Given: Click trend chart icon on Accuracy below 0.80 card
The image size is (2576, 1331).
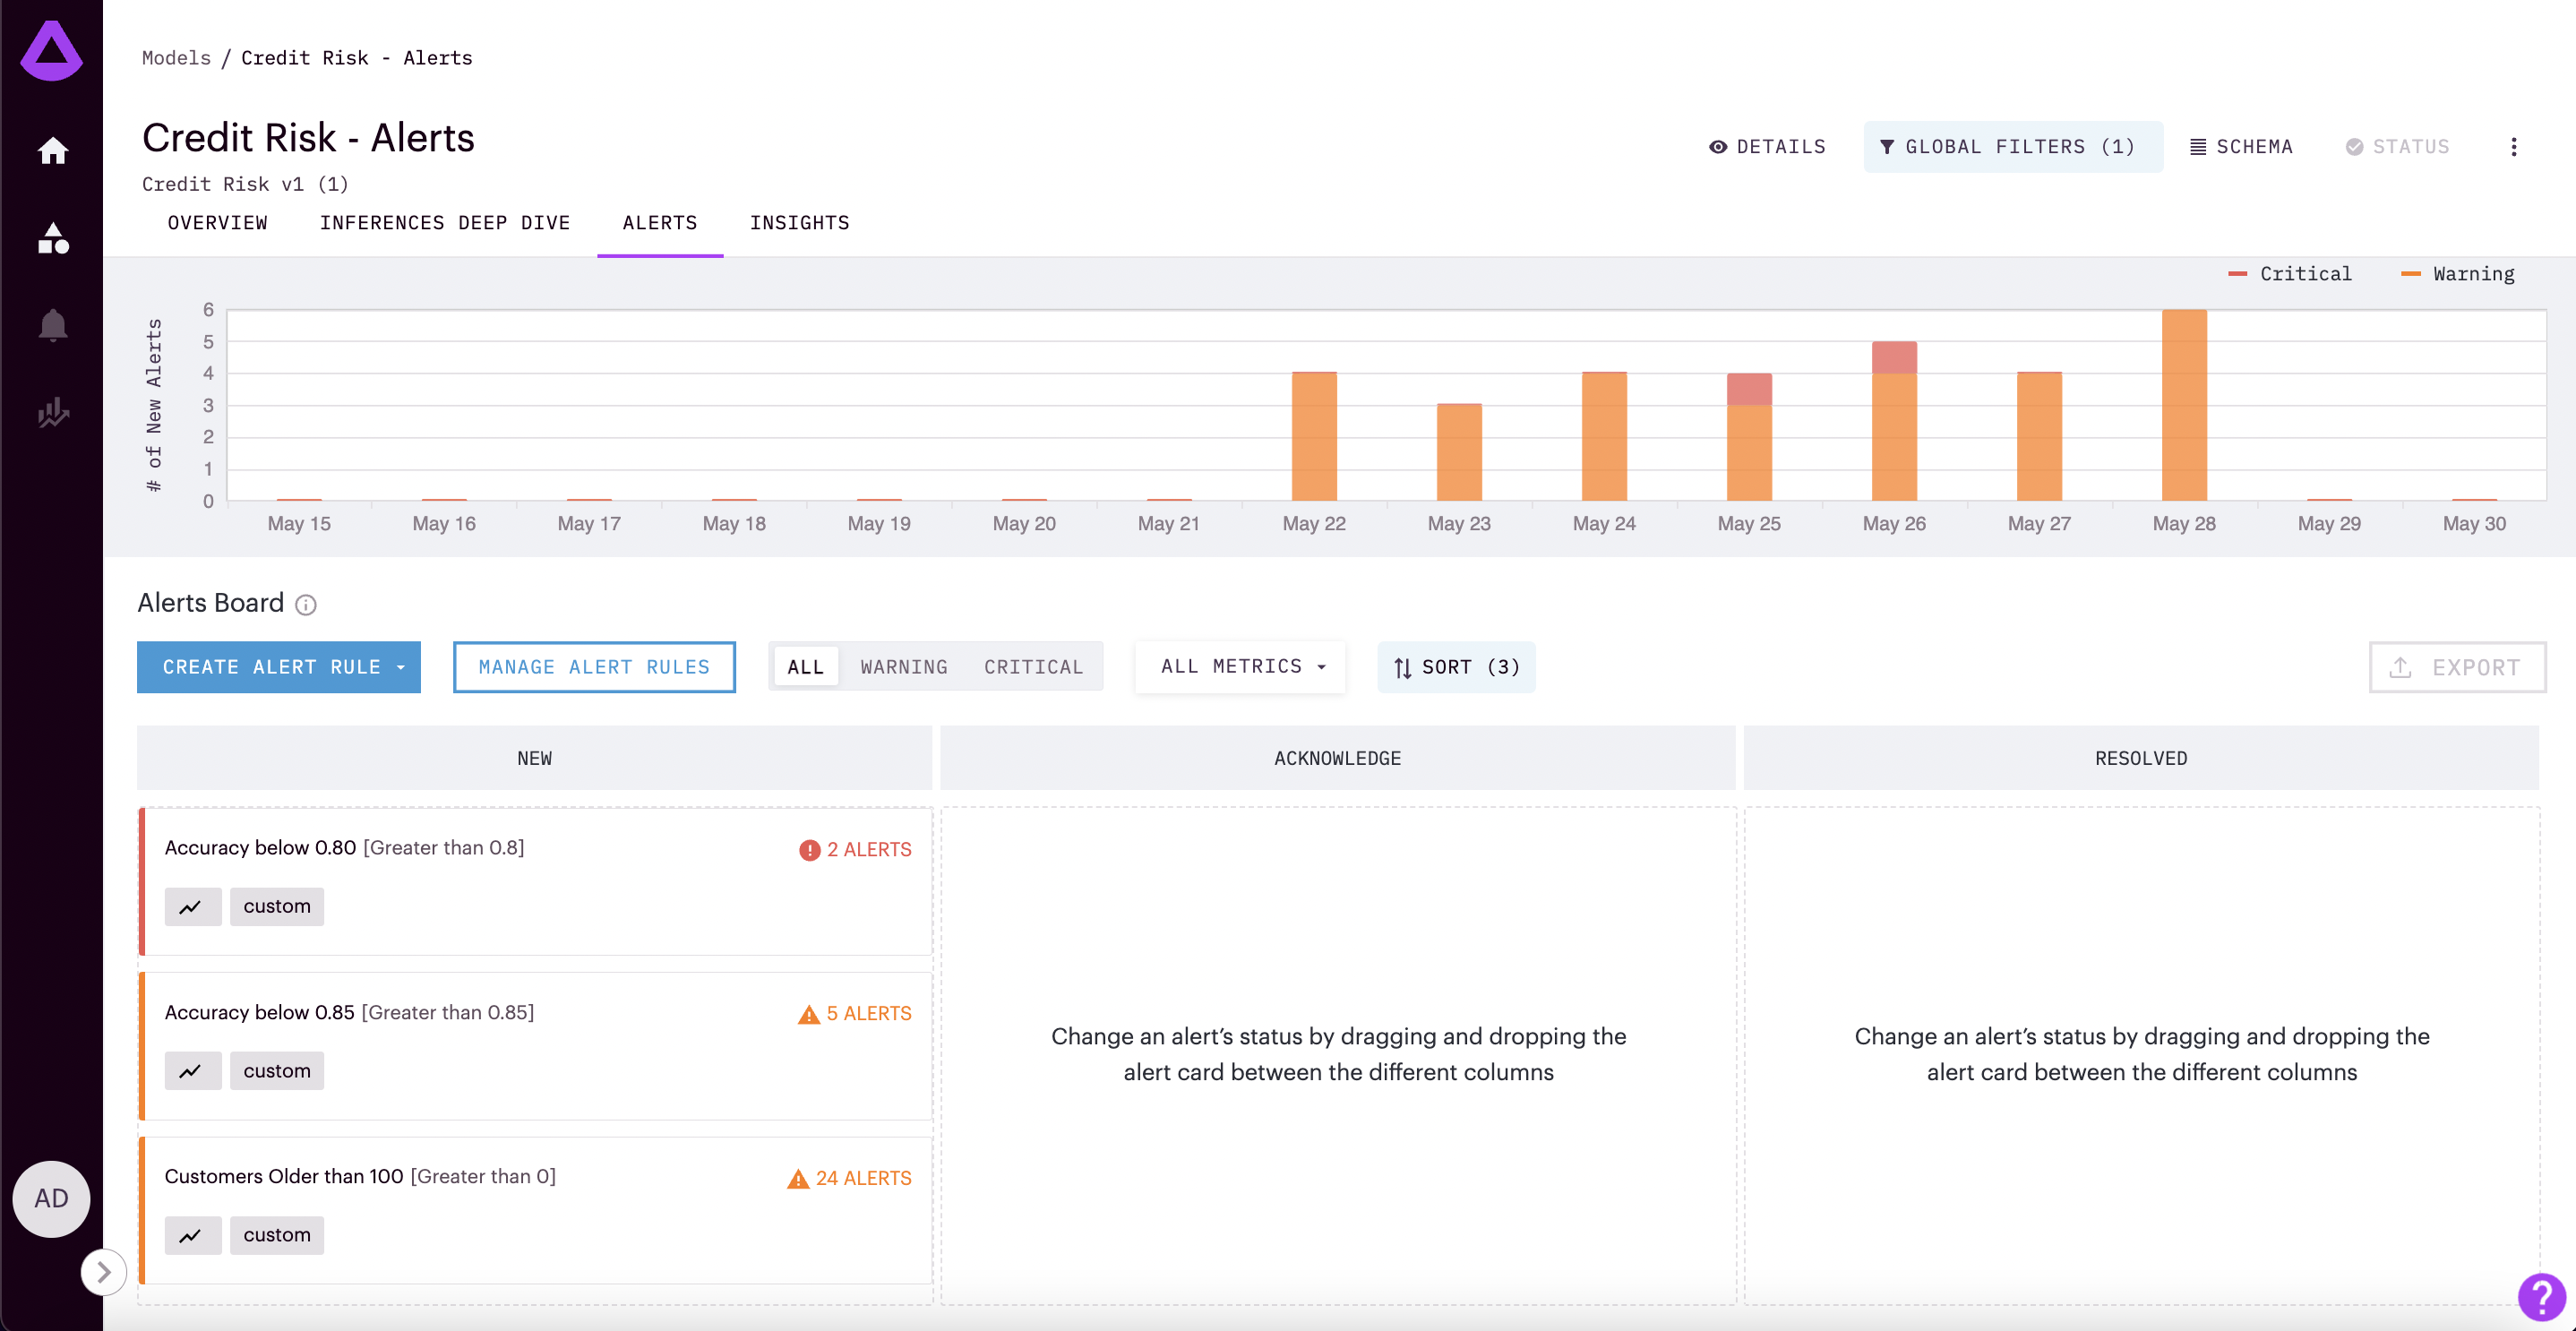Looking at the screenshot, I should [x=192, y=906].
